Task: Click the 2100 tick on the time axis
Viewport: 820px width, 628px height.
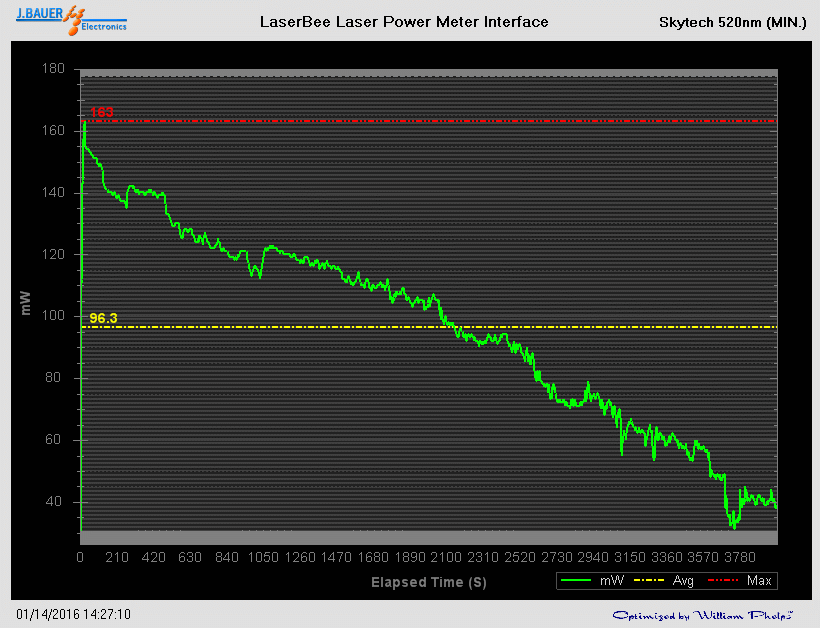Action: click(x=445, y=557)
